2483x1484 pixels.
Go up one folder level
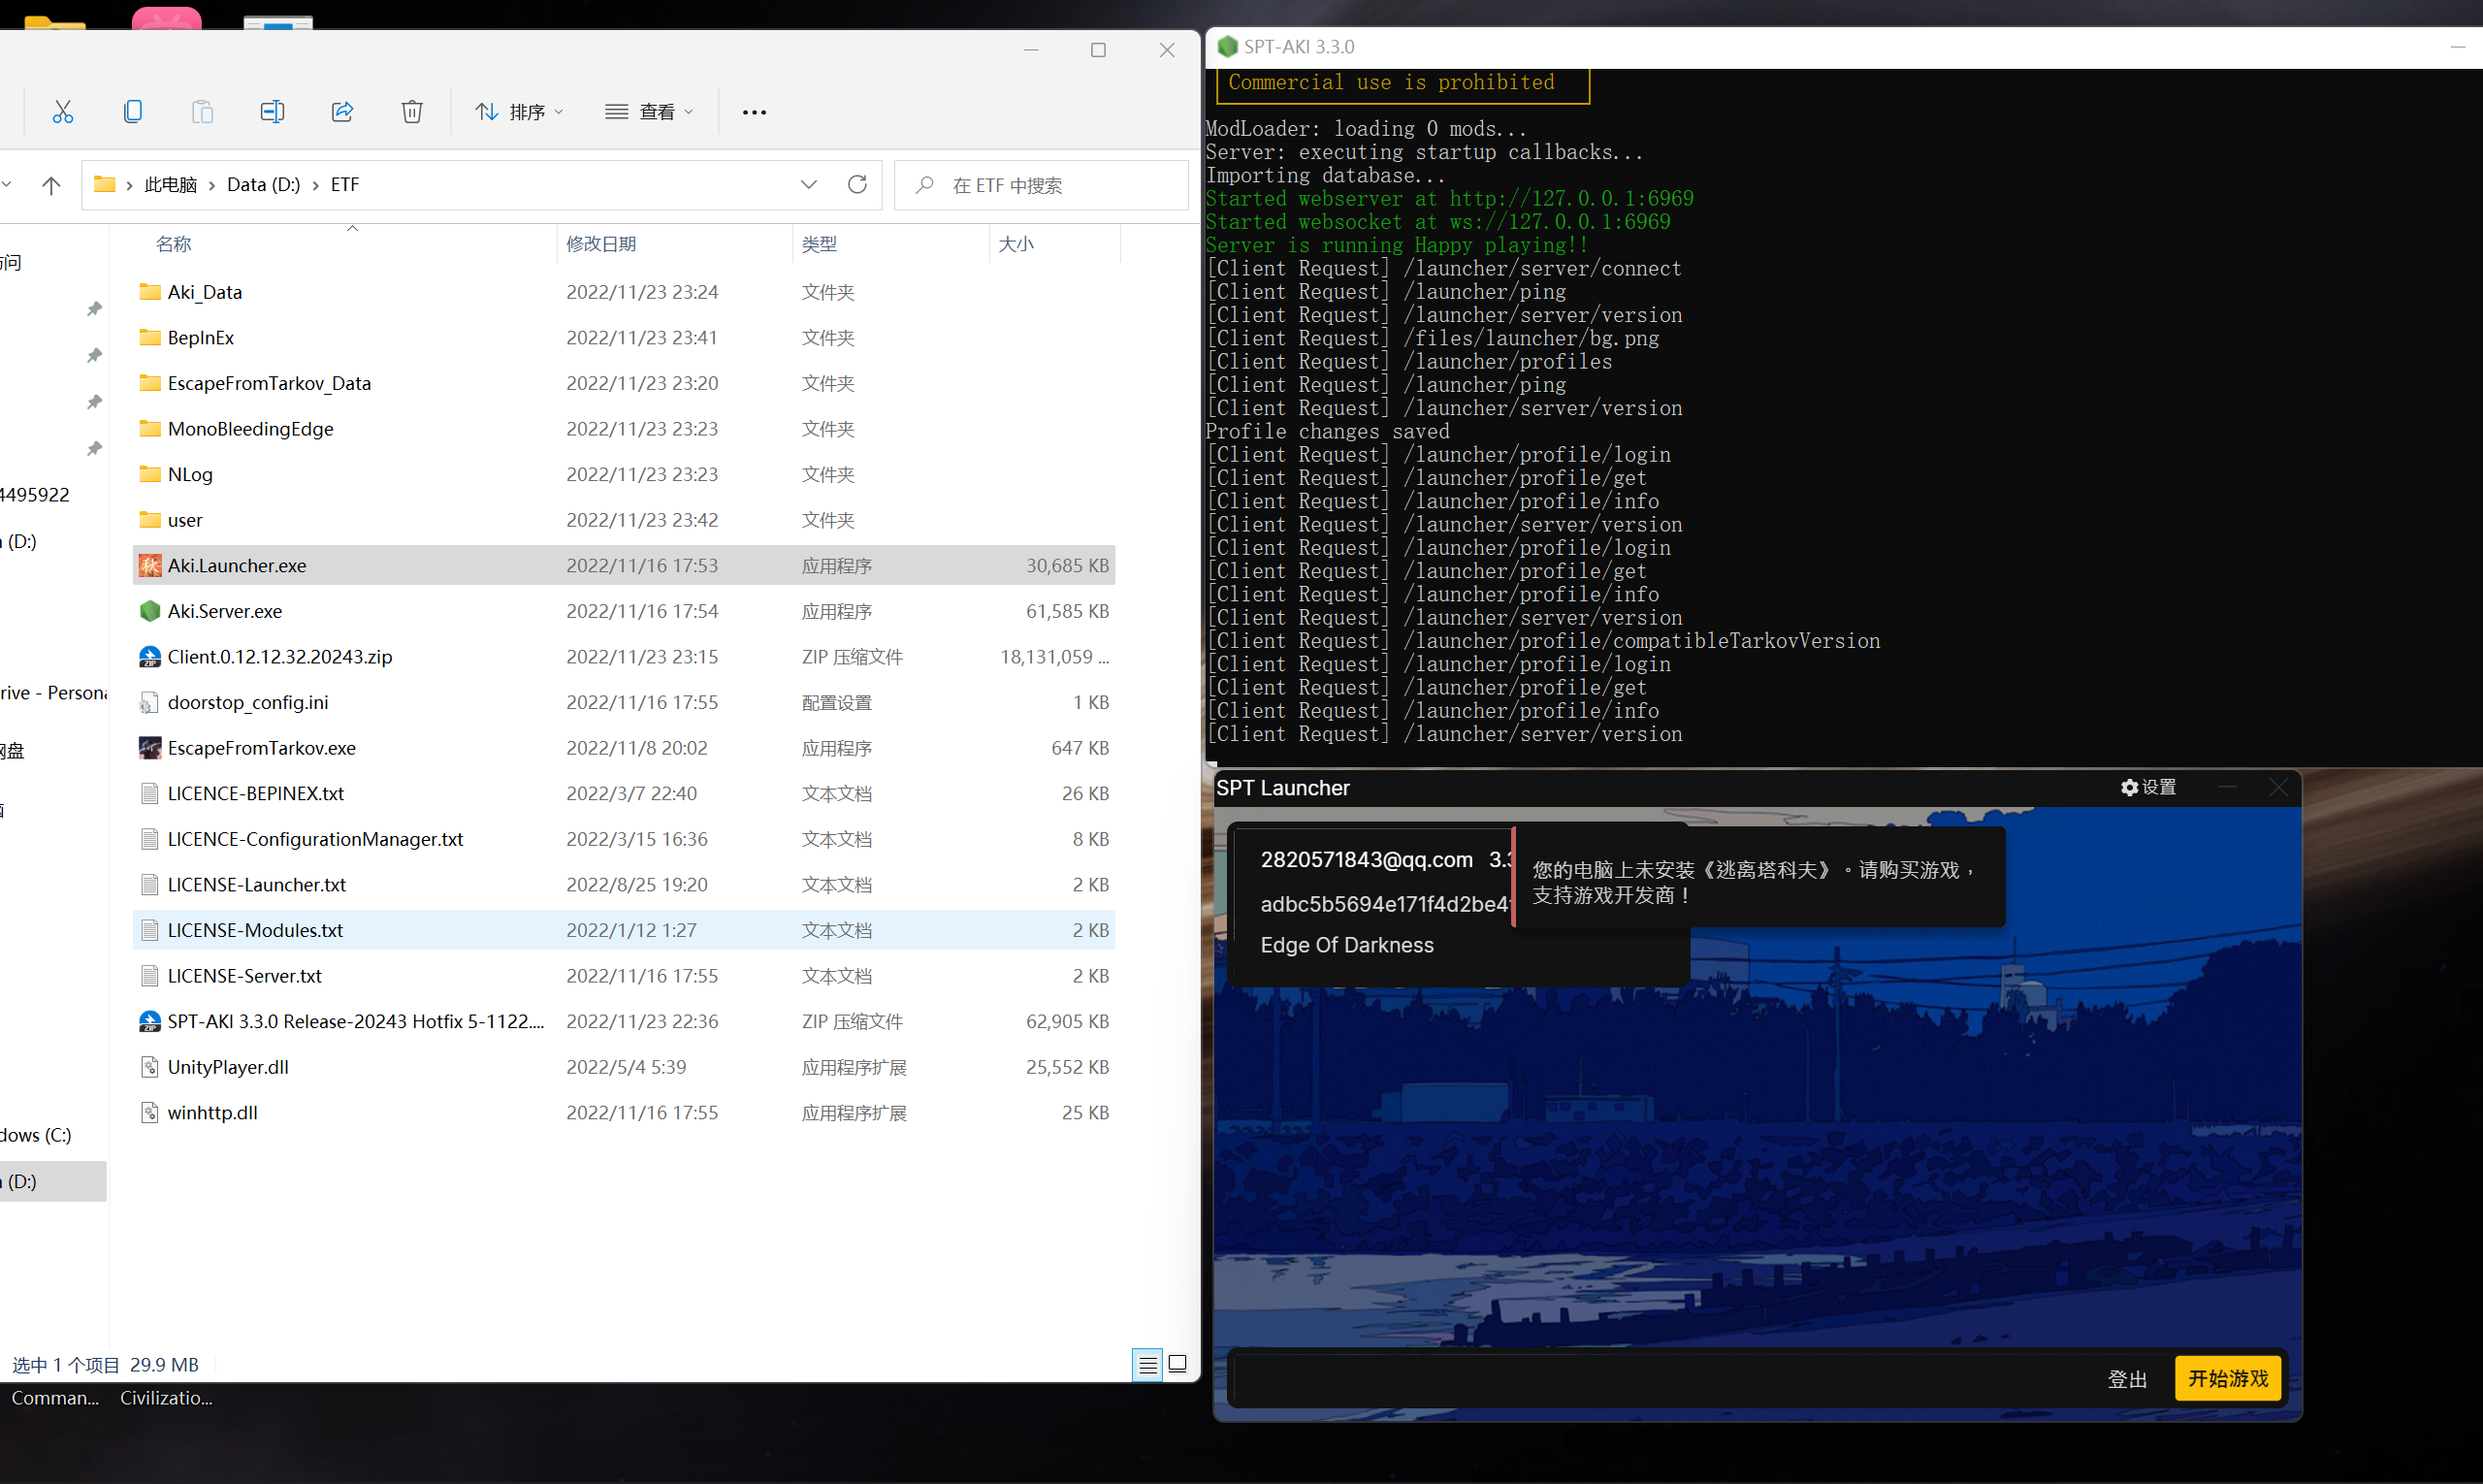tap(51, 185)
